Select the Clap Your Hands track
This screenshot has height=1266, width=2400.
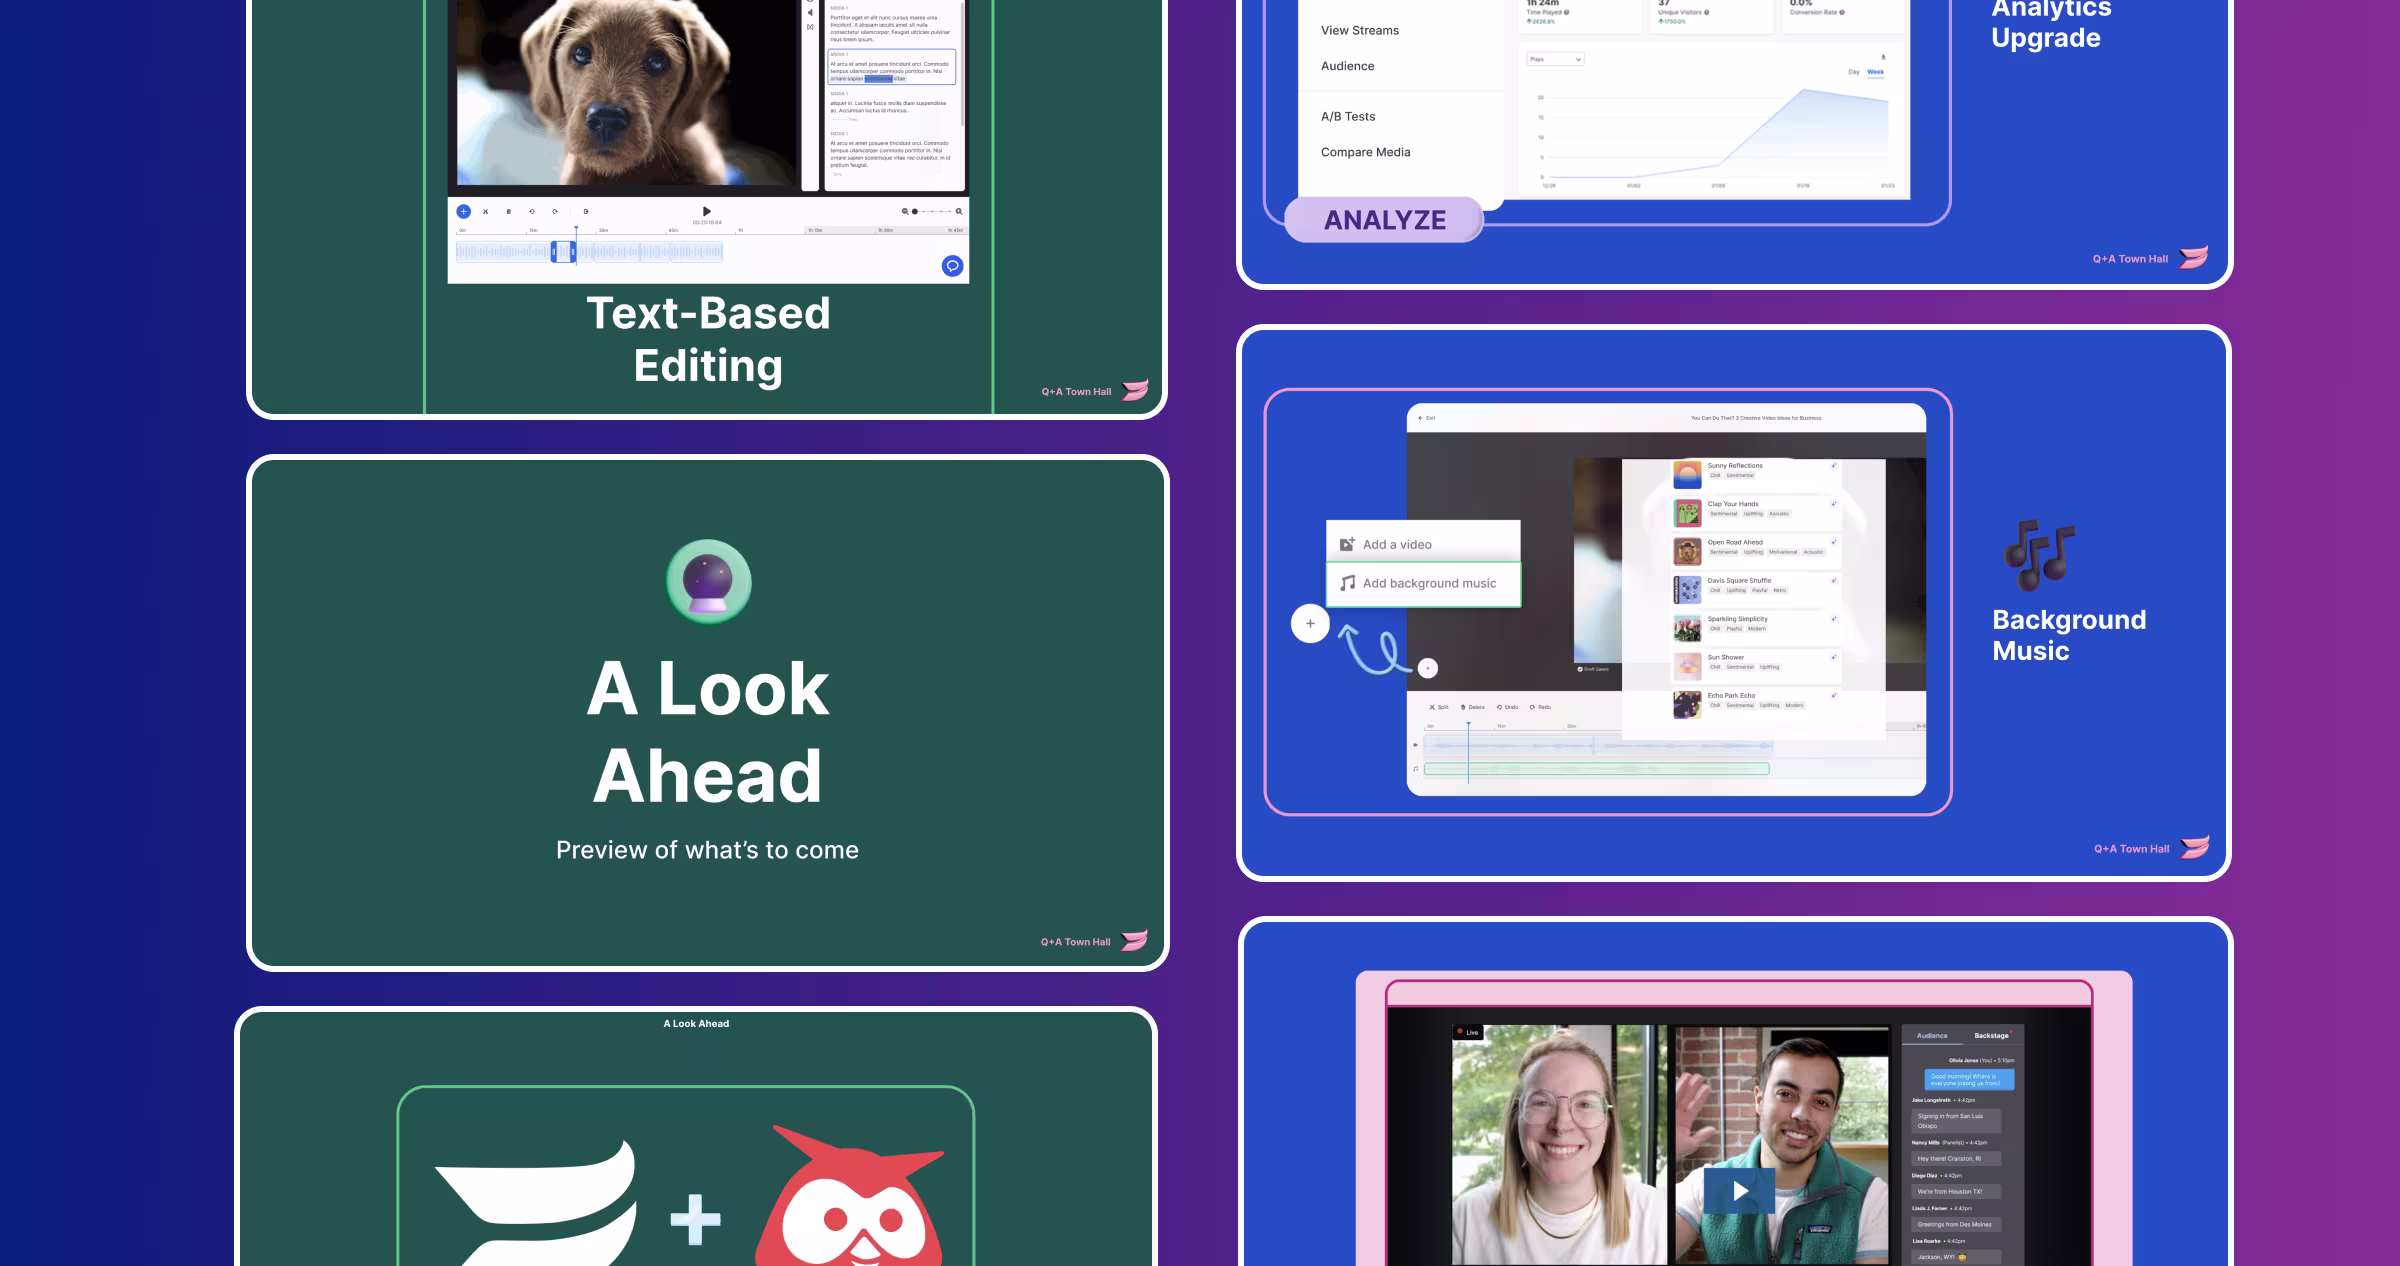[x=1755, y=513]
